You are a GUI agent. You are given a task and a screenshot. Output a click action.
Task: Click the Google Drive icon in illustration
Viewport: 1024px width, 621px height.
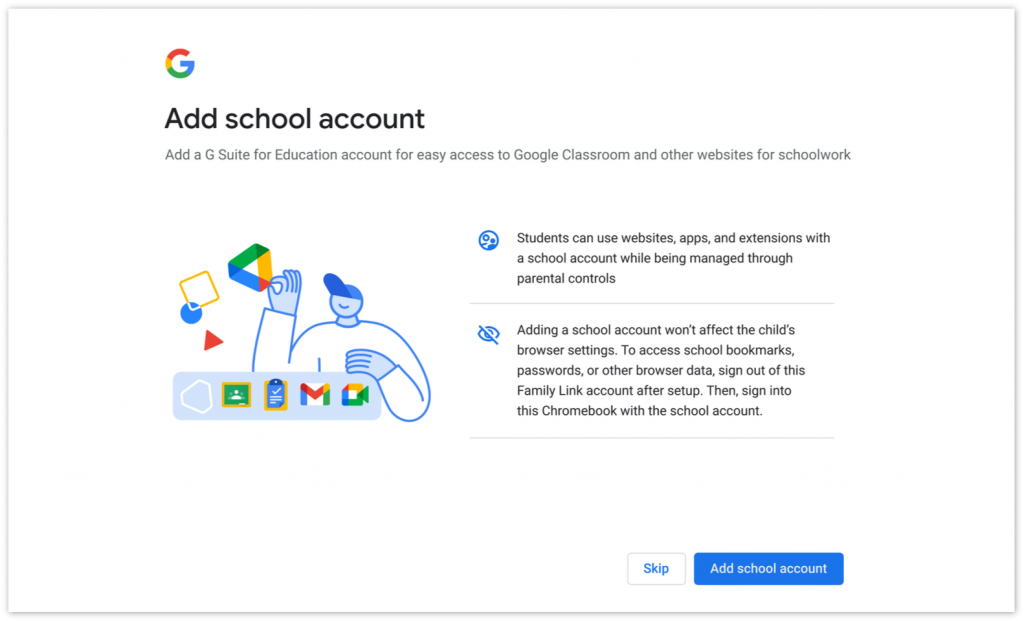[250, 266]
